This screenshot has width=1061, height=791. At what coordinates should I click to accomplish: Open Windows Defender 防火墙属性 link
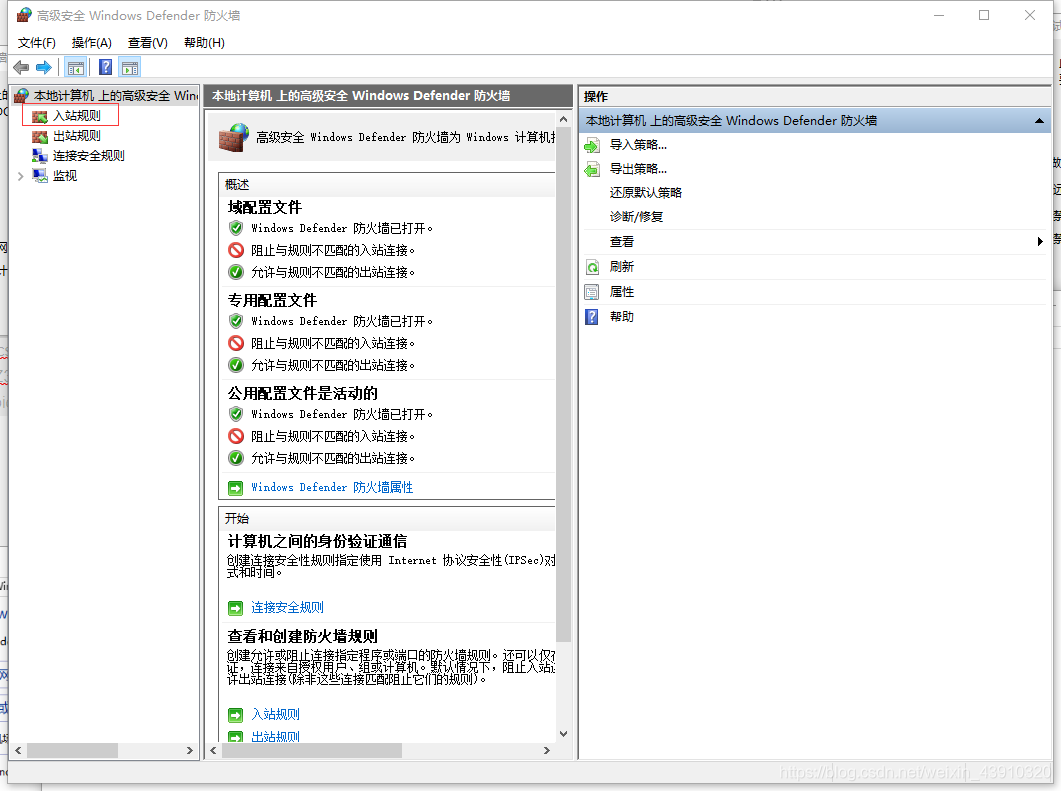point(332,488)
